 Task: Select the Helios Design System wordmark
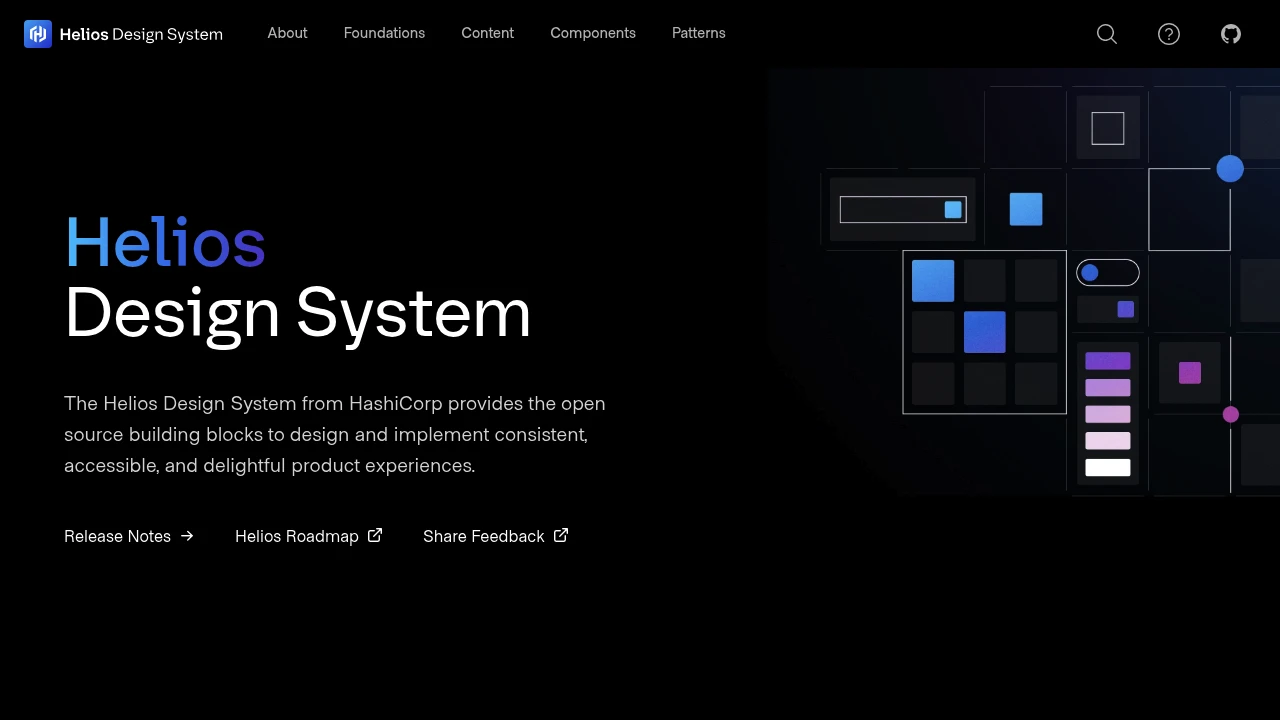coord(141,34)
